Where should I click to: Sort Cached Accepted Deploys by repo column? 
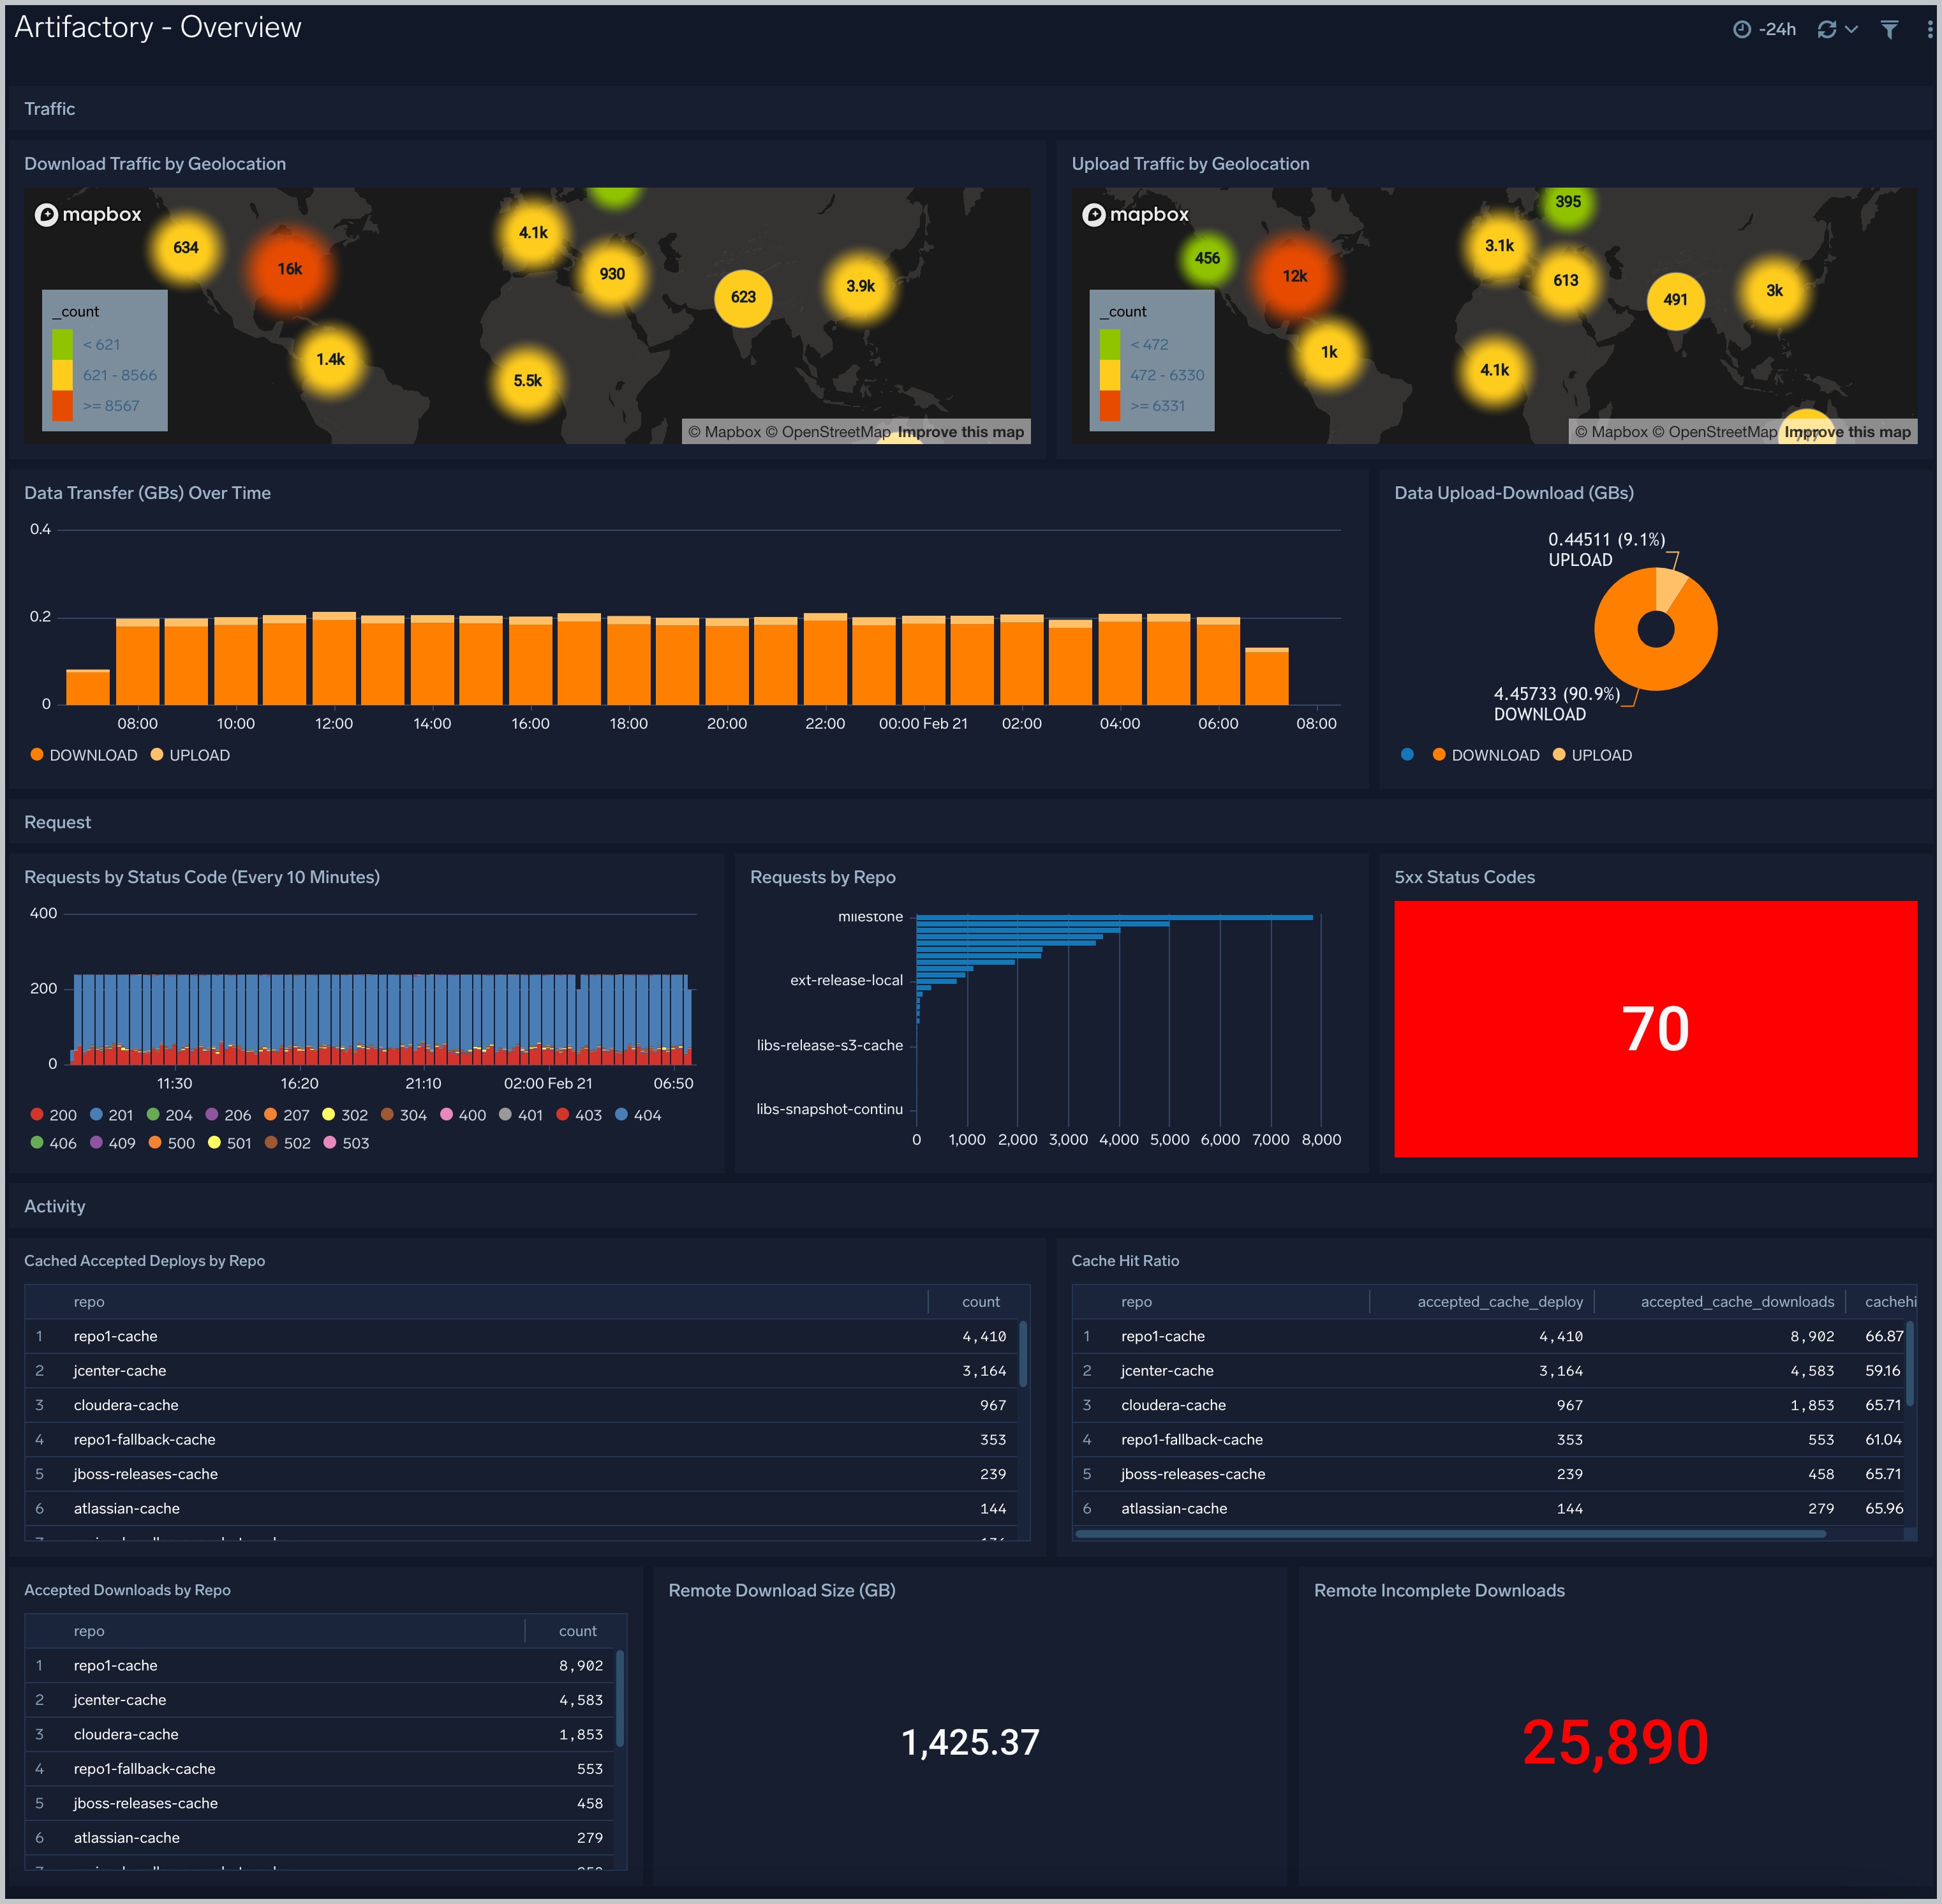pyautogui.click(x=89, y=1302)
